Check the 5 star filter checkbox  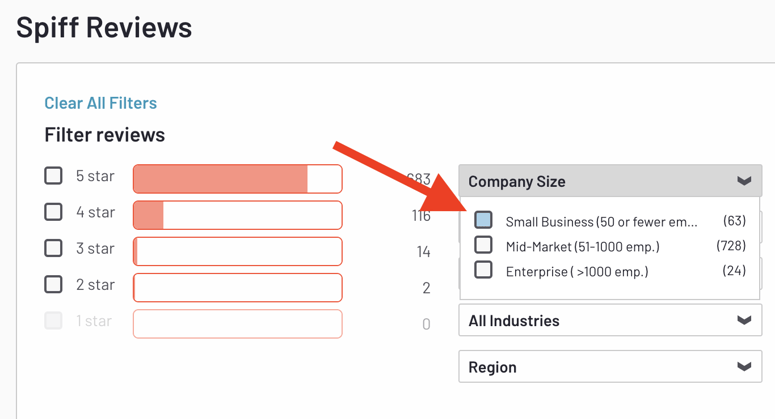click(54, 176)
